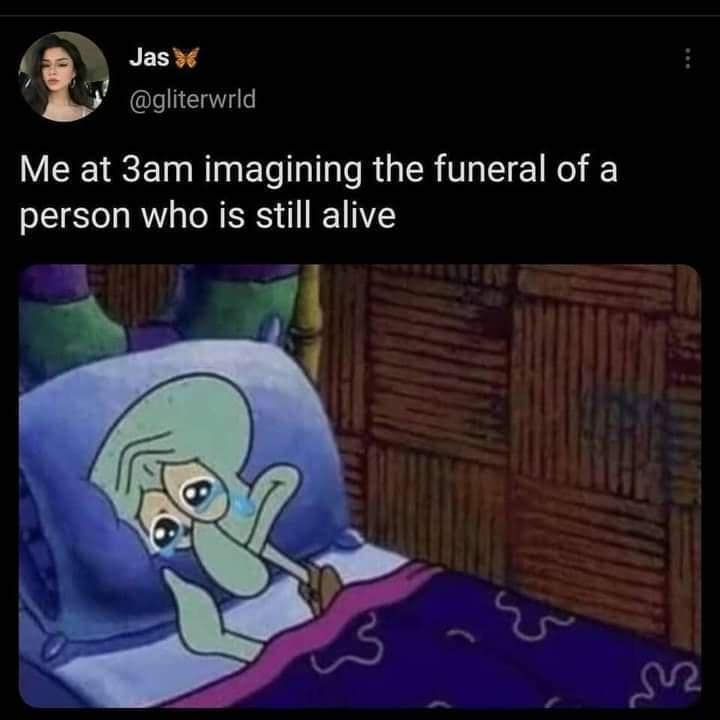The height and width of the screenshot is (720, 720).
Task: Open the @gliterwrld profile handle
Action: click(x=192, y=99)
